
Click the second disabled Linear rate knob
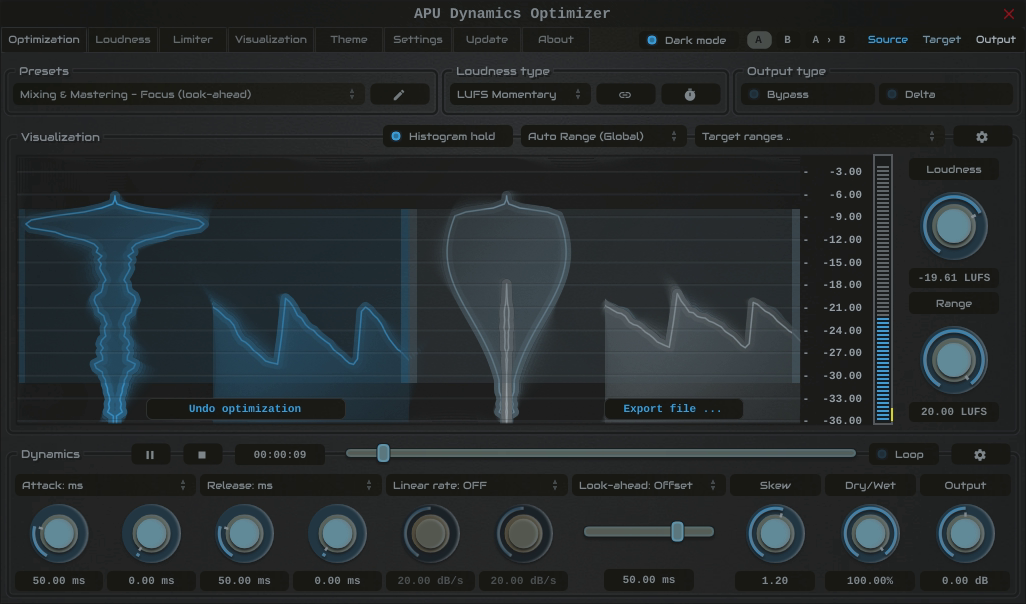(x=523, y=534)
